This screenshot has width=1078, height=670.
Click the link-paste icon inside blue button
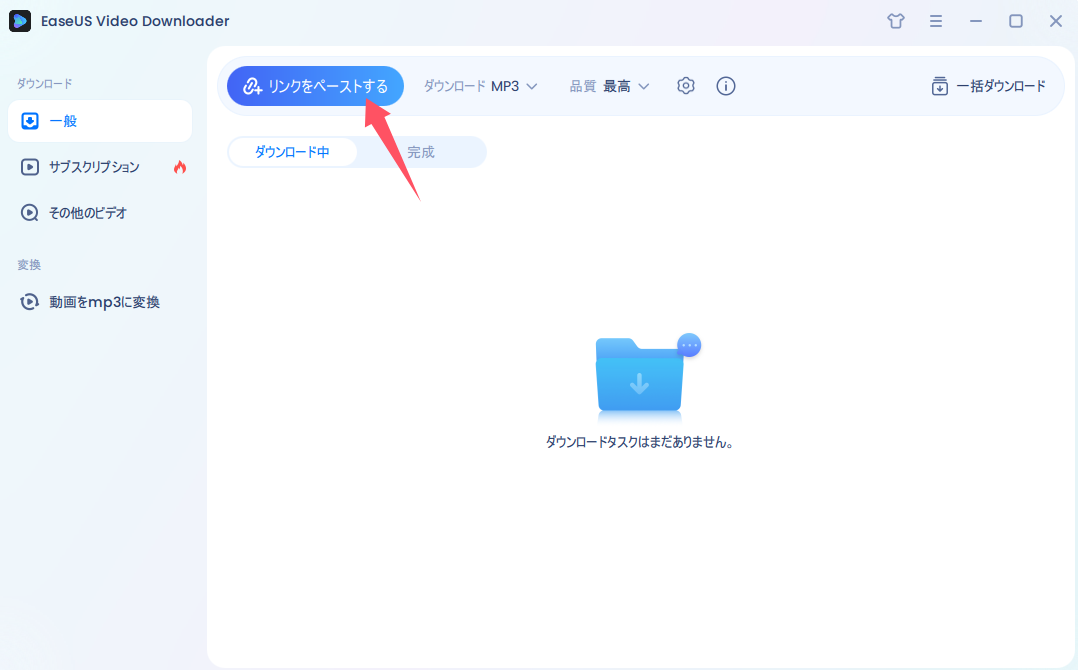[x=250, y=86]
